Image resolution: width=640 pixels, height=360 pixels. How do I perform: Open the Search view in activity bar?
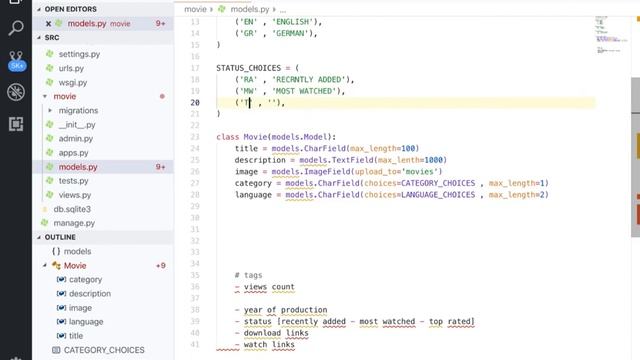coord(16,28)
